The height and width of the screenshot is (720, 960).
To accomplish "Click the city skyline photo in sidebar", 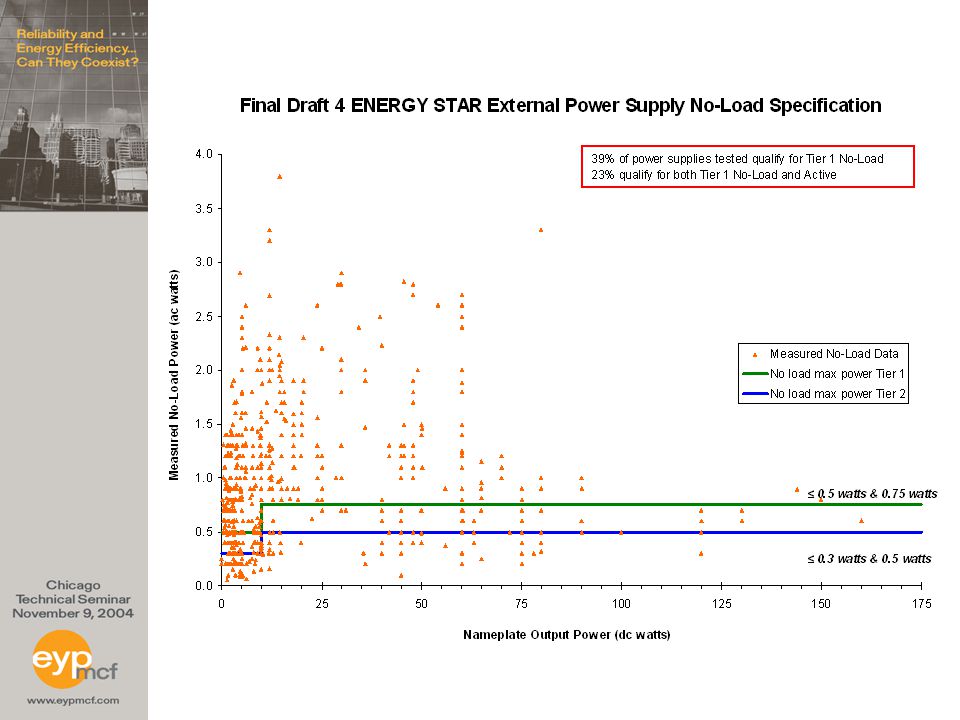I will (73, 105).
